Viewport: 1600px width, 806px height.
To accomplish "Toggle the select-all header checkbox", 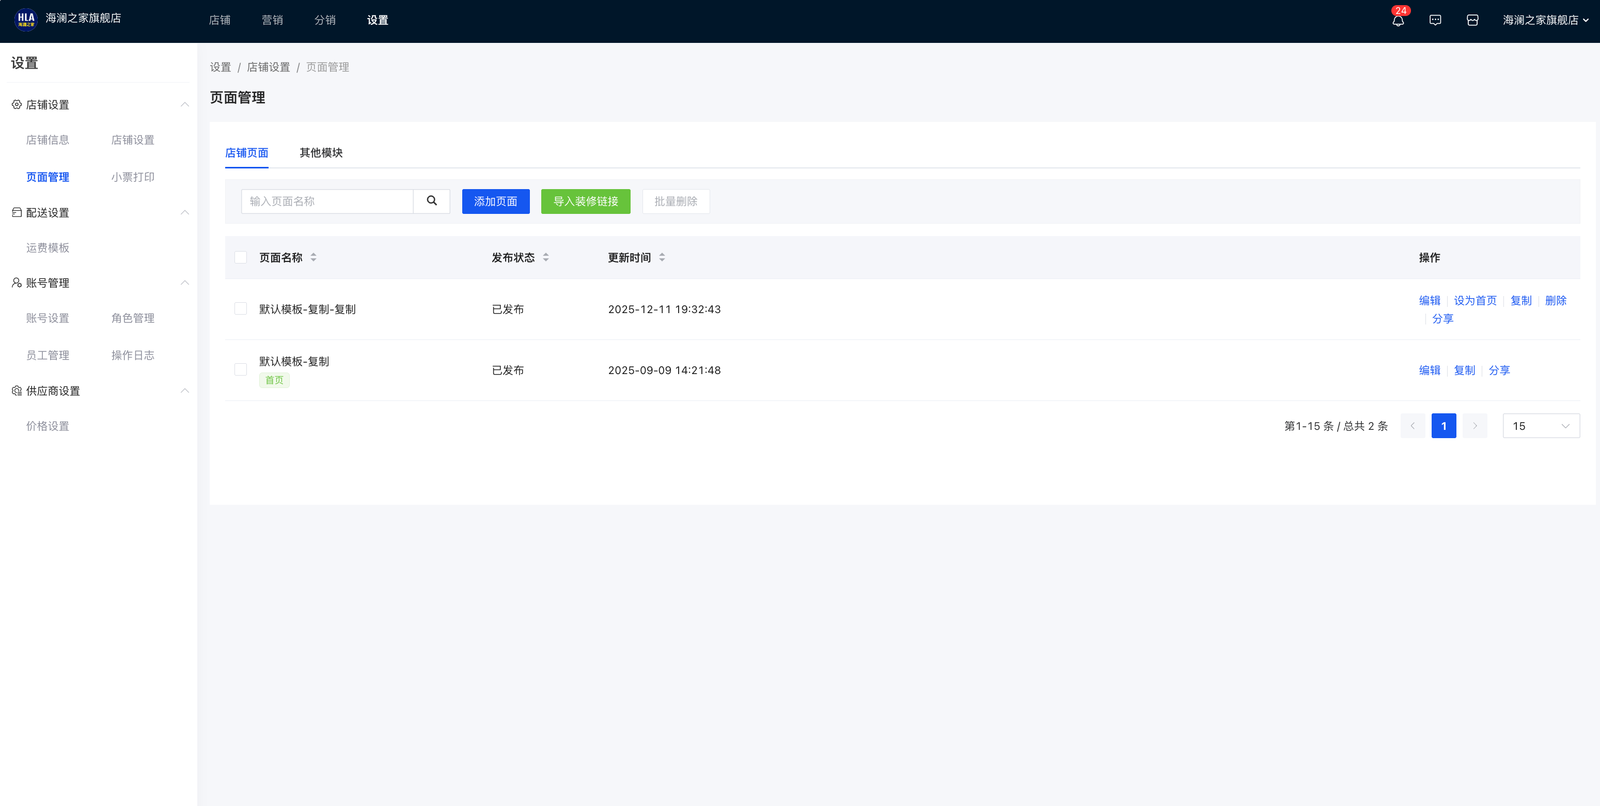I will [x=240, y=257].
